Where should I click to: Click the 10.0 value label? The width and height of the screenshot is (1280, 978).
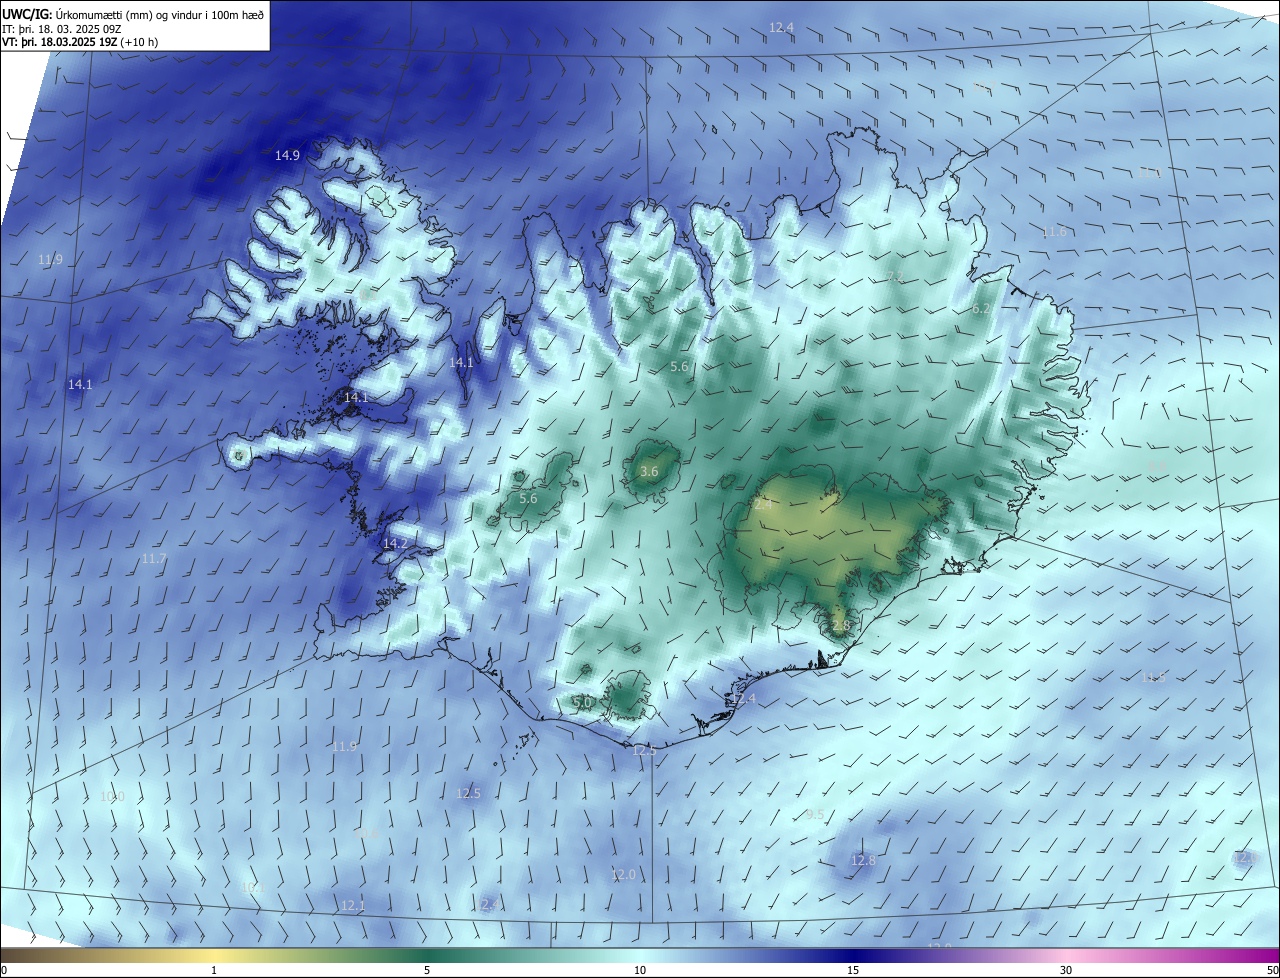[x=112, y=796]
